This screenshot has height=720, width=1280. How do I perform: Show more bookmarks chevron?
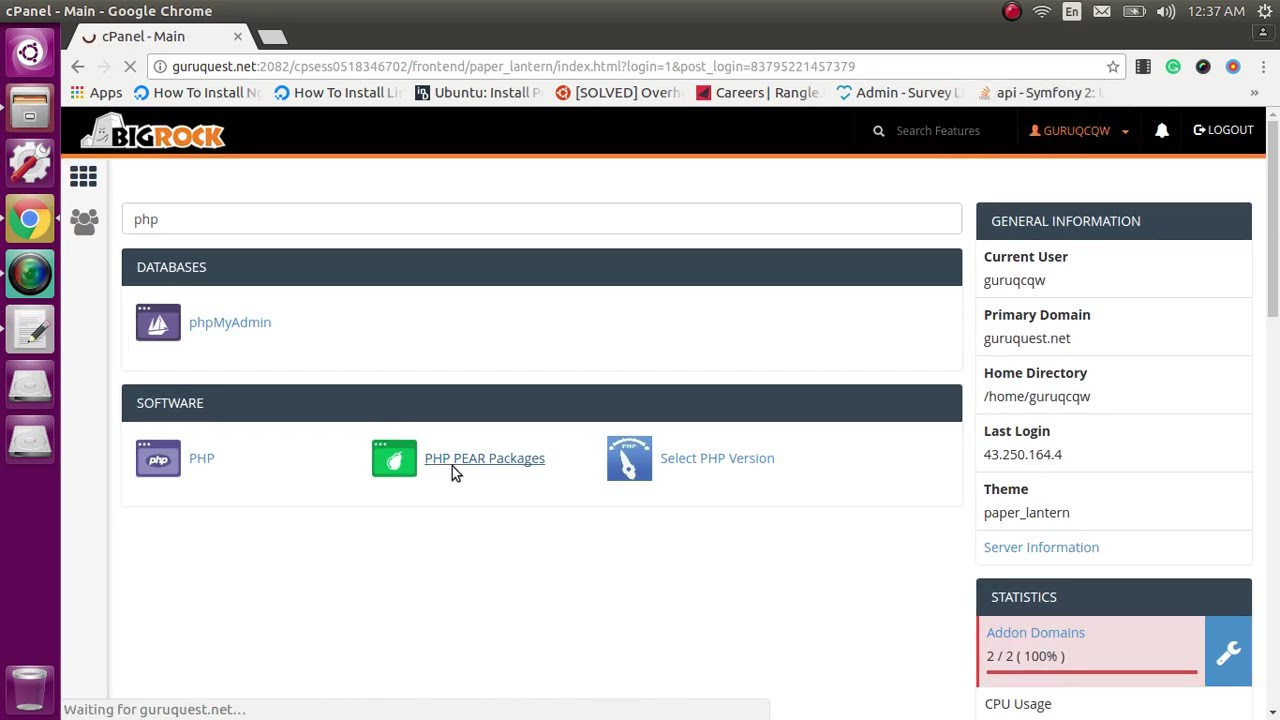click(1254, 93)
